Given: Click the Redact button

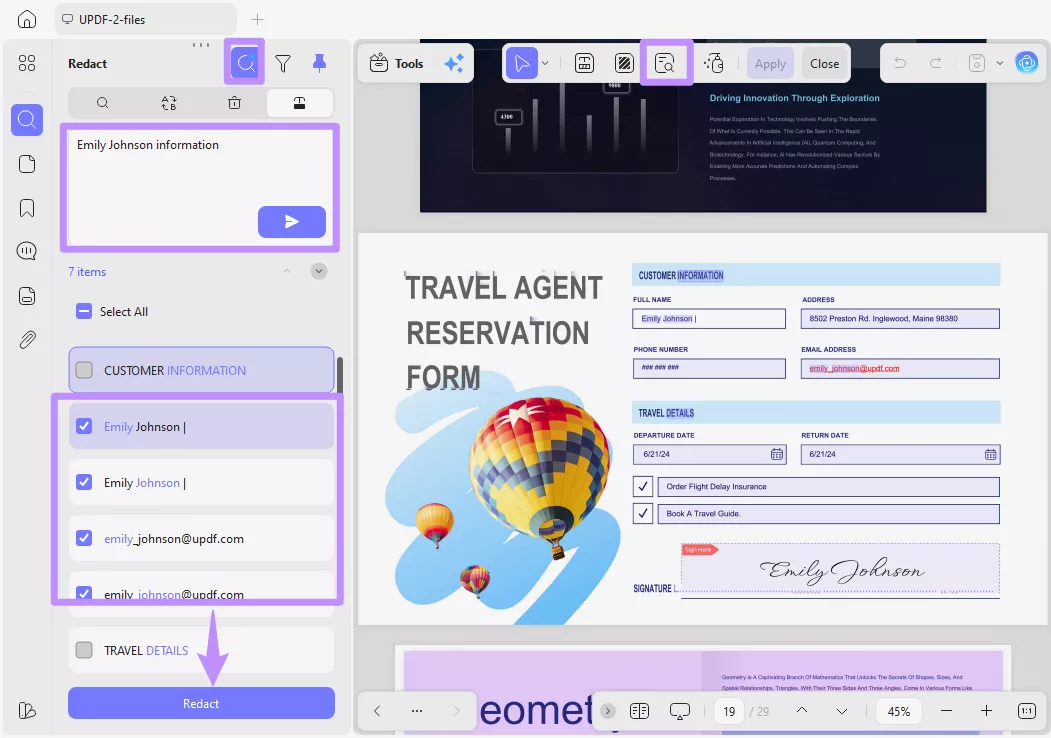Looking at the screenshot, I should [x=200, y=703].
